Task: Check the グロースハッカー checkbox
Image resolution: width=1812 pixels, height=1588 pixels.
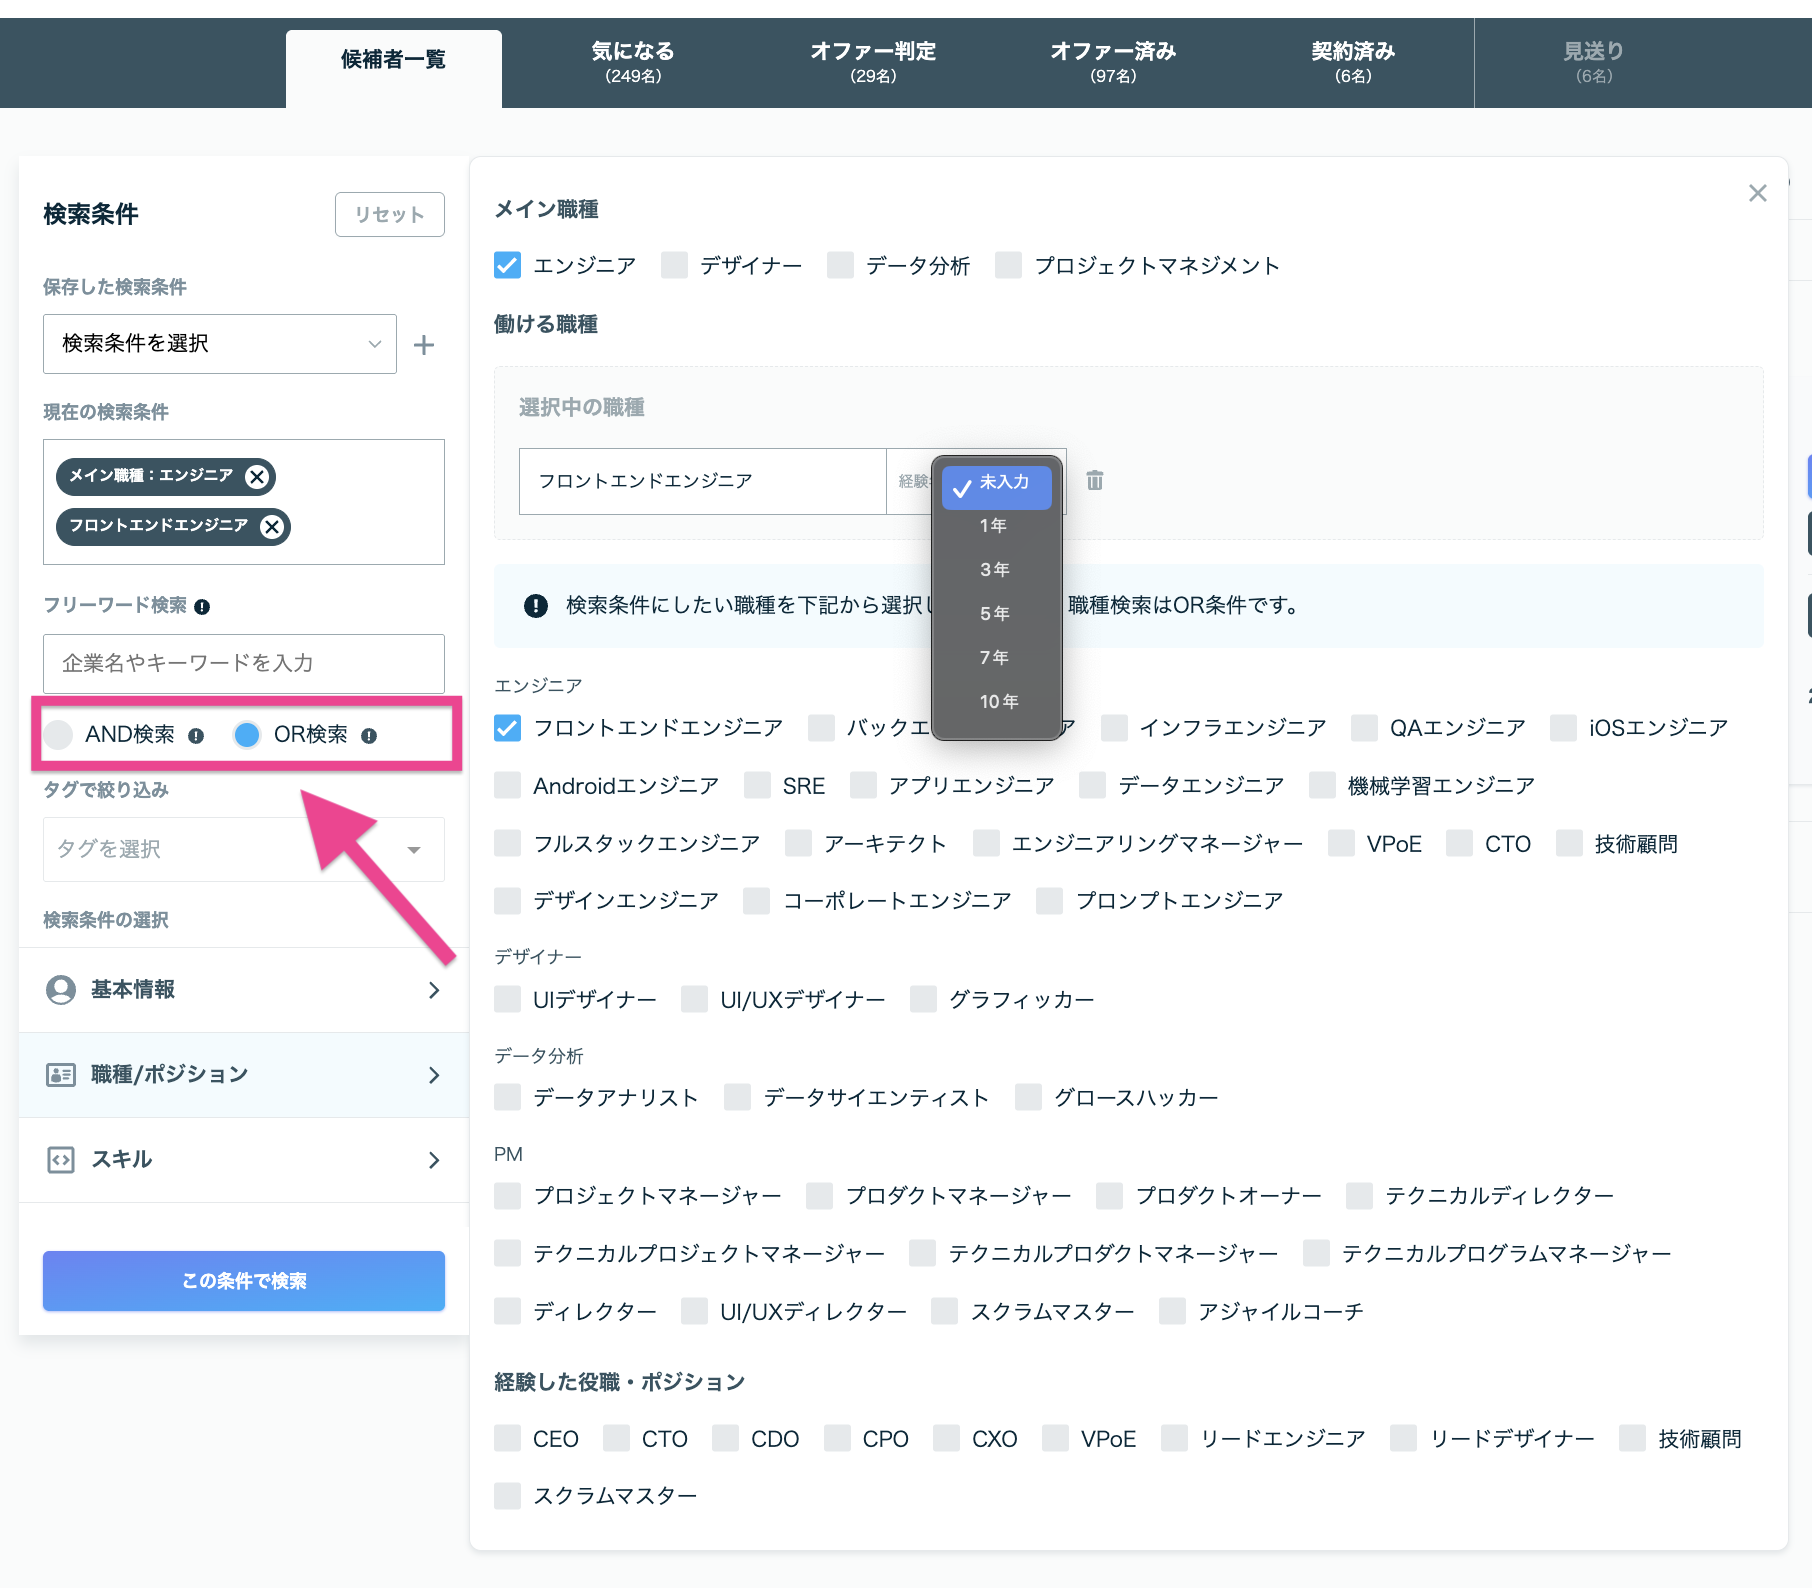Action: [1028, 1098]
